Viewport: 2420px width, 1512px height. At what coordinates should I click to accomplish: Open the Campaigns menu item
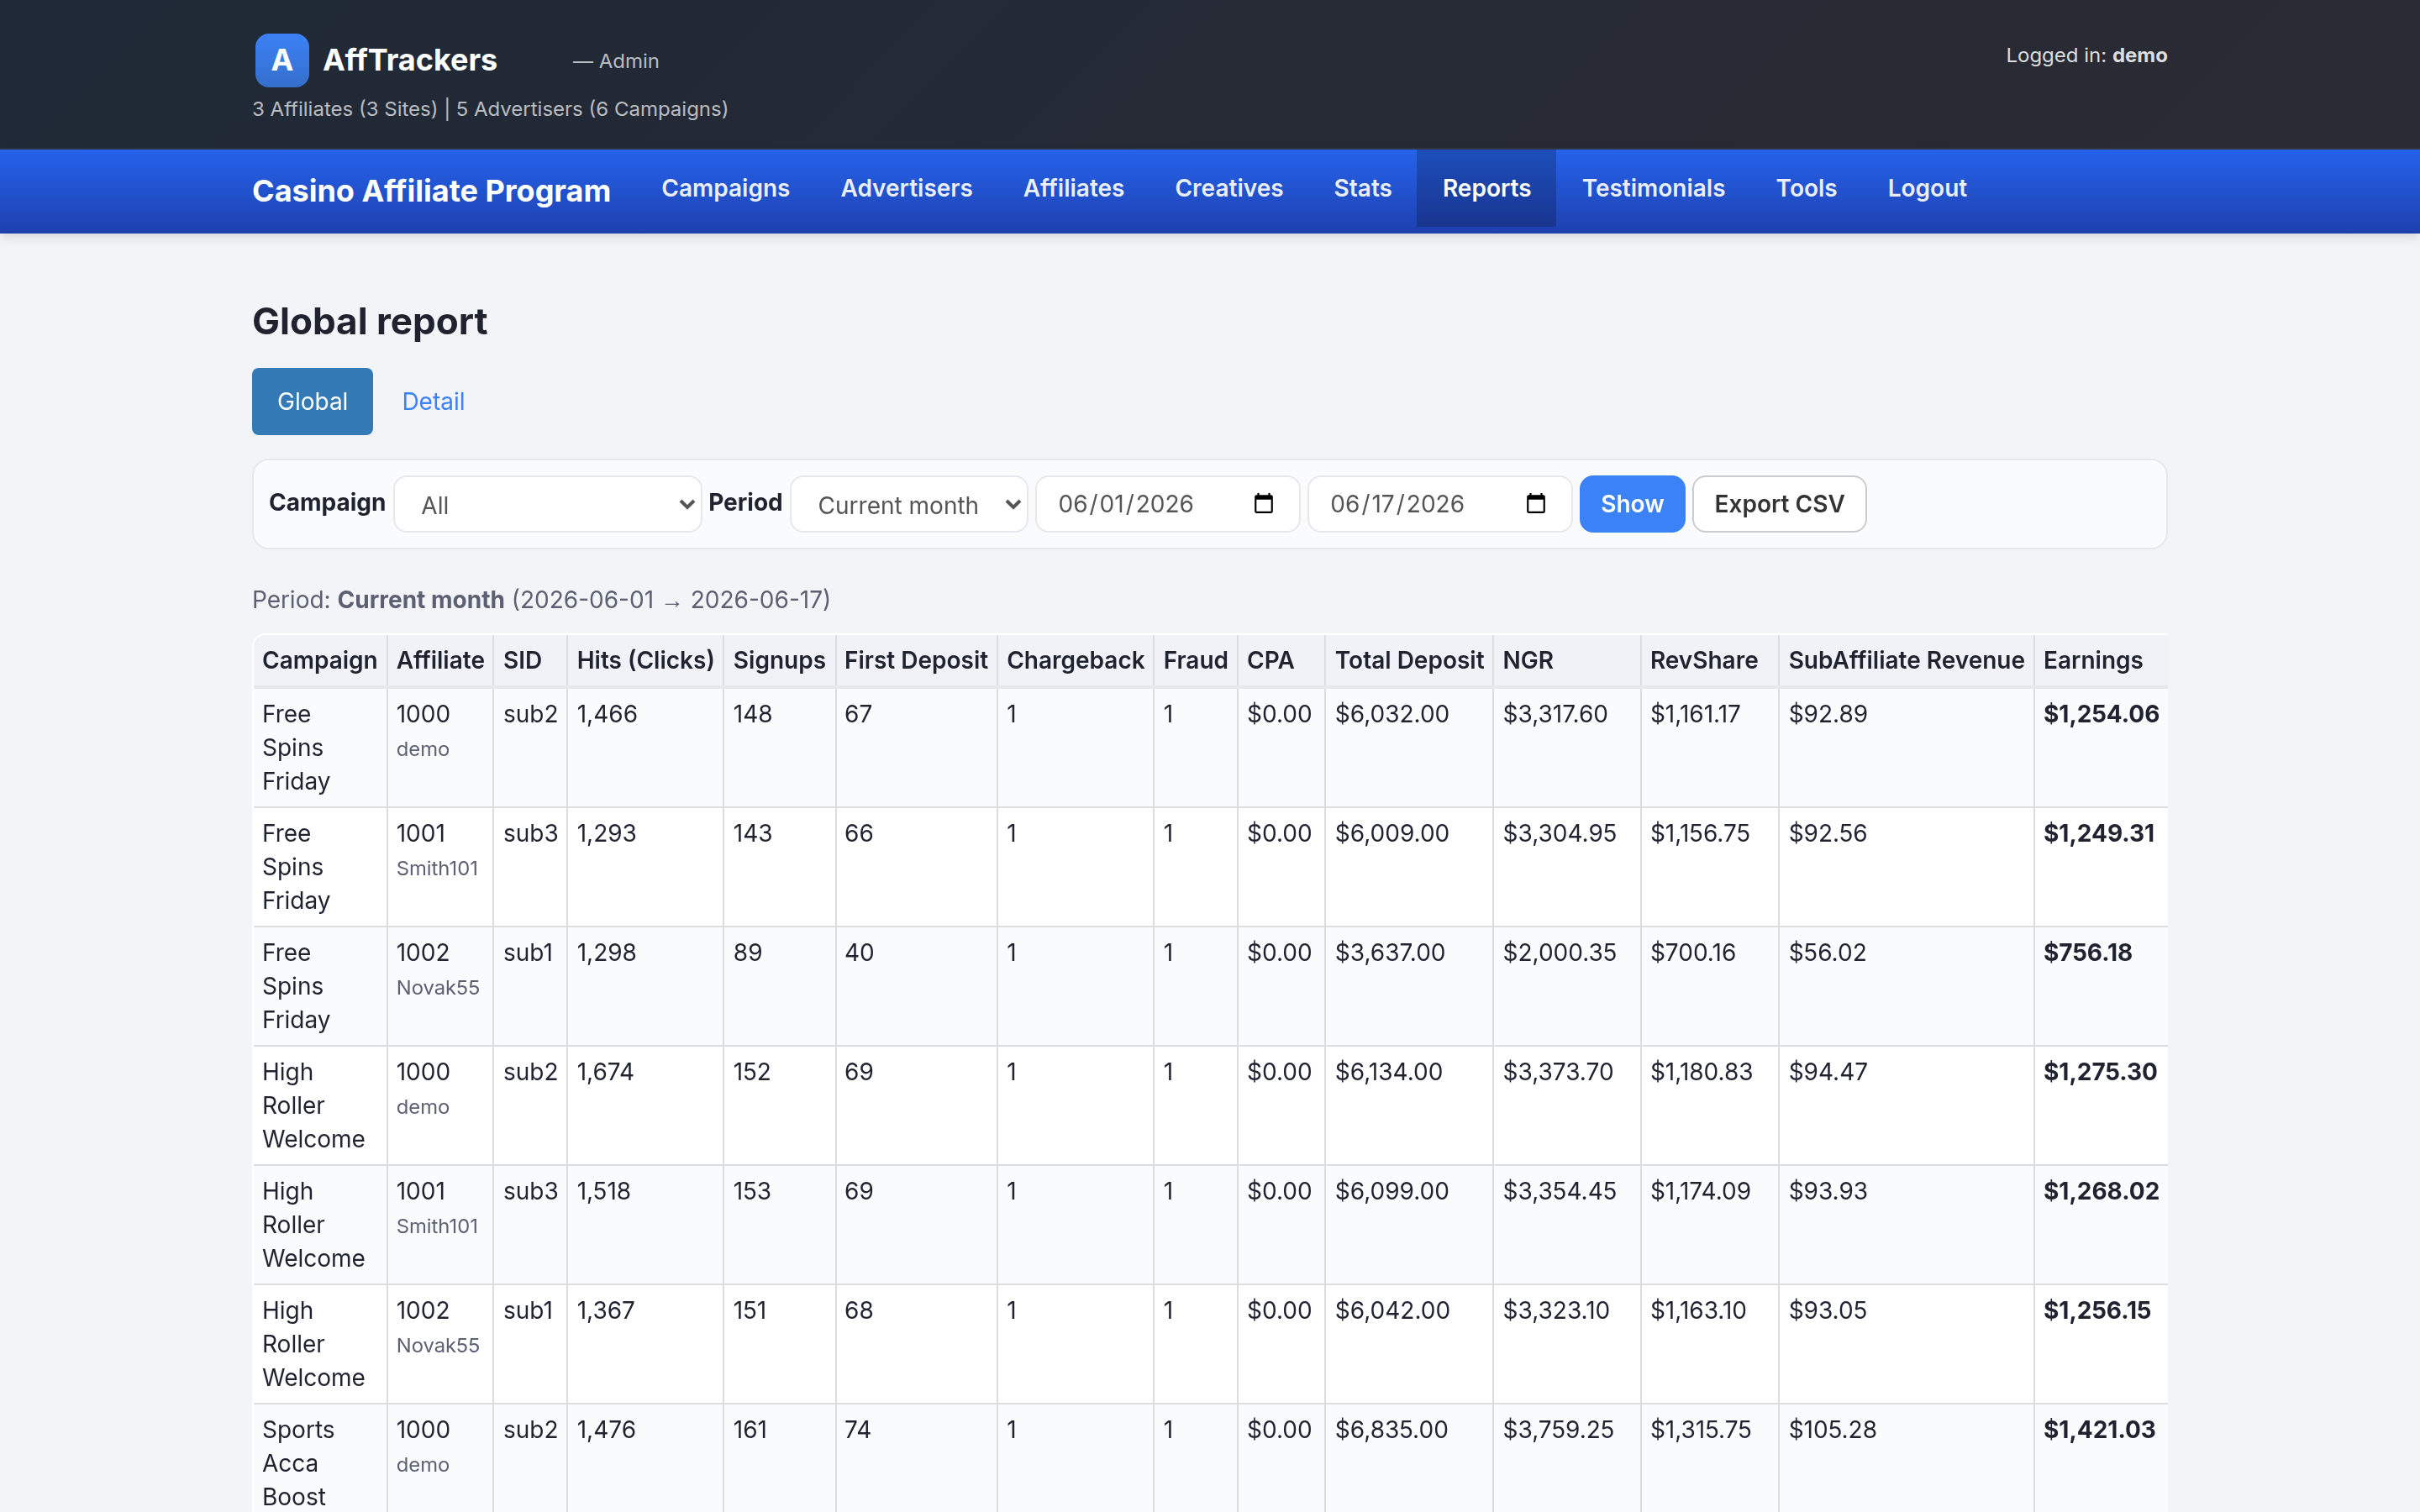pos(725,188)
